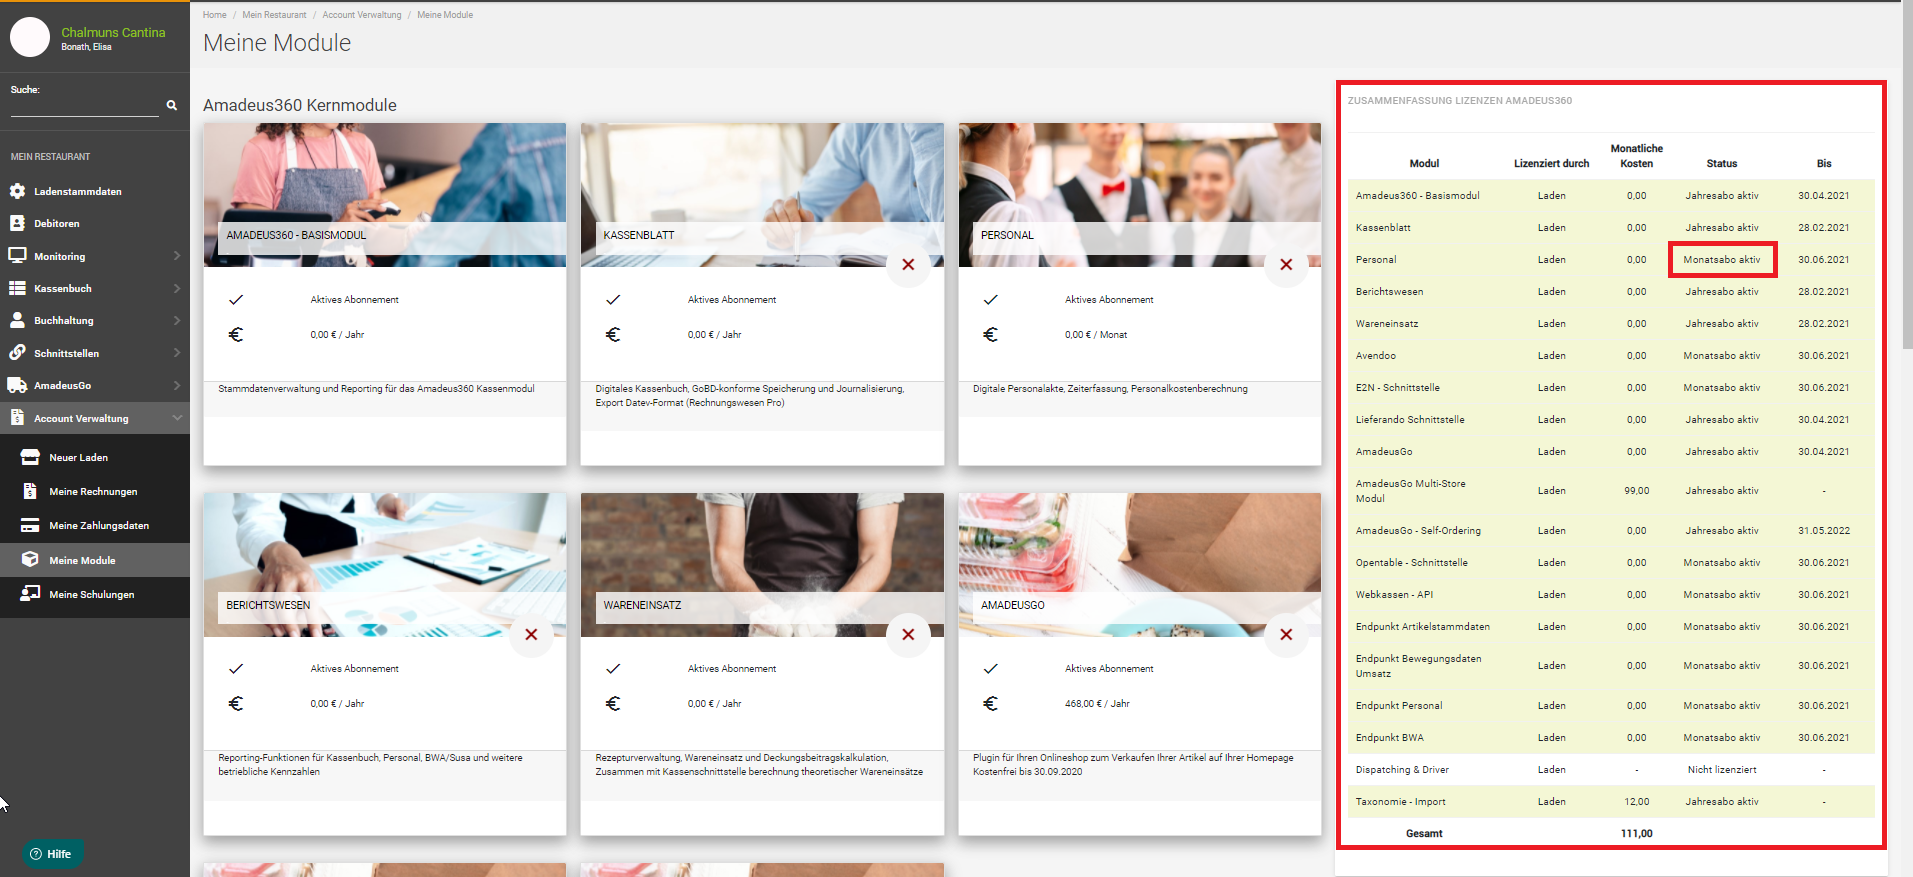Screen dimensions: 1913x877
Task: Click the Kassenblatt card image
Action: point(762,195)
